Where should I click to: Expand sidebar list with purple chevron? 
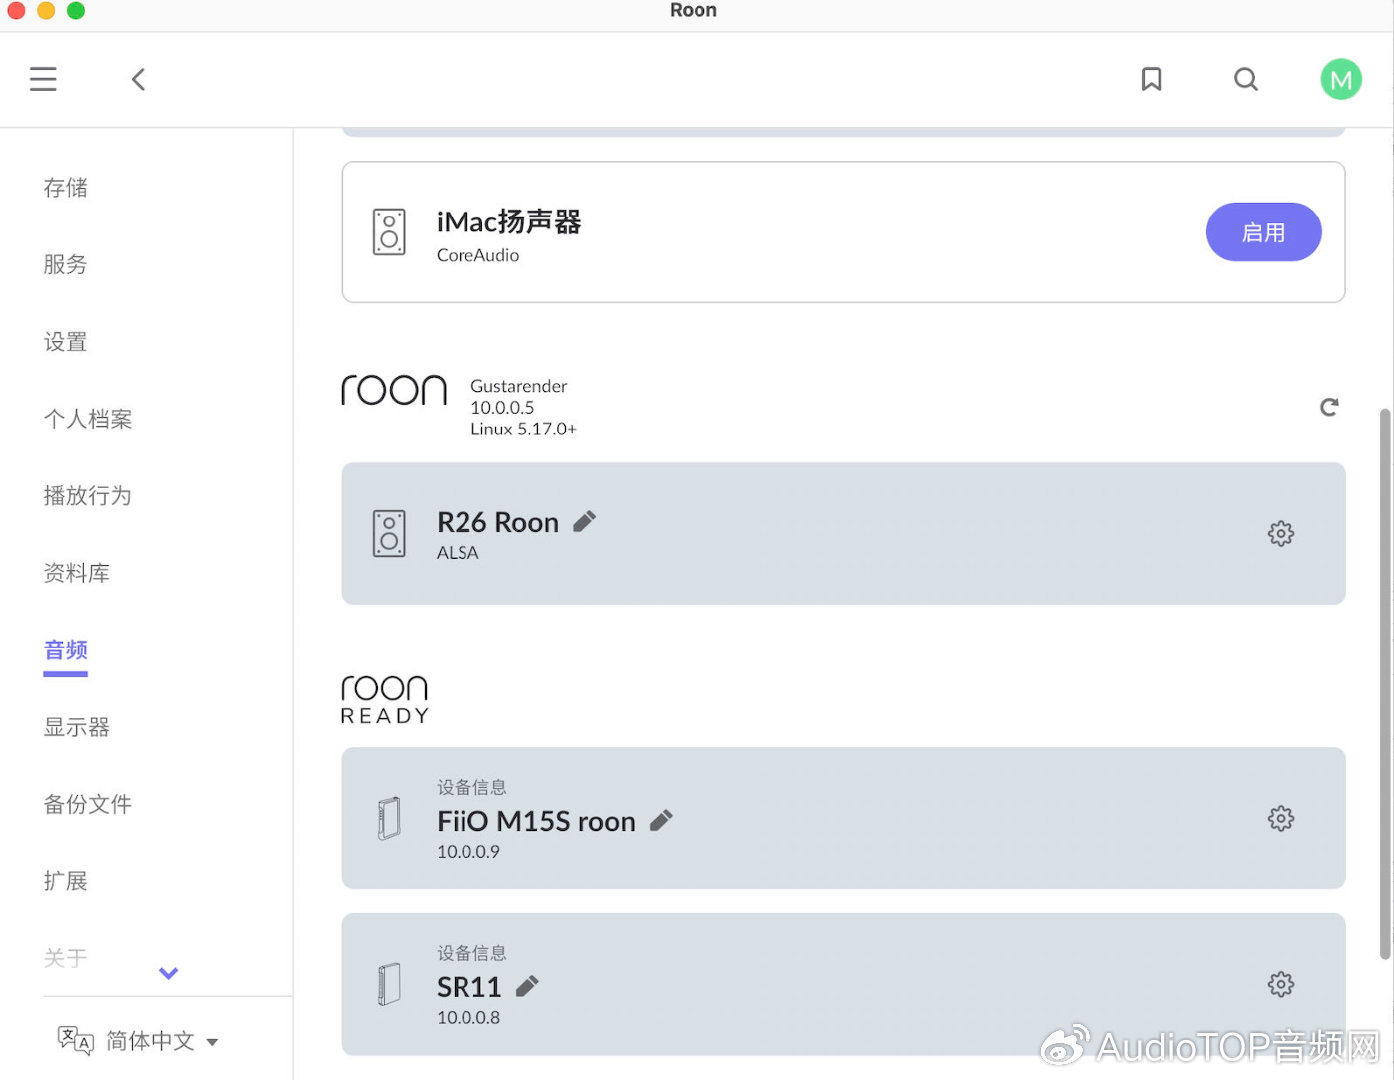(x=168, y=973)
